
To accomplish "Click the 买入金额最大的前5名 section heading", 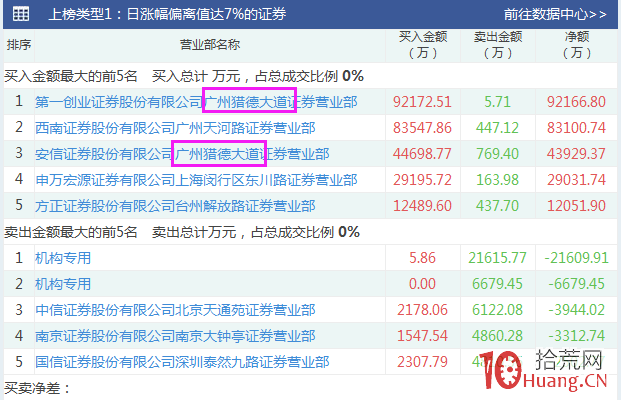I will (x=70, y=76).
